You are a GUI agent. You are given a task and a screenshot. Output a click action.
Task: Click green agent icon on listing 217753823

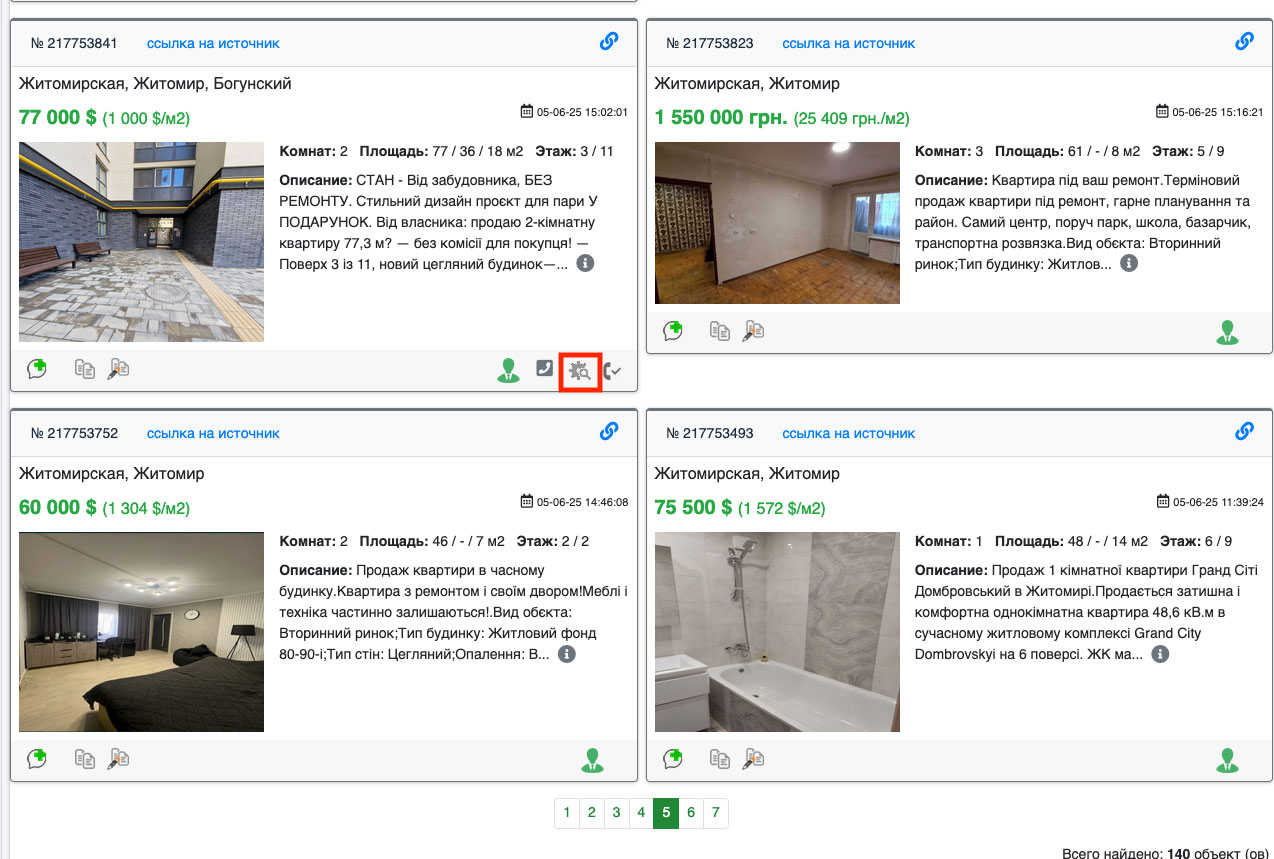(x=1227, y=333)
